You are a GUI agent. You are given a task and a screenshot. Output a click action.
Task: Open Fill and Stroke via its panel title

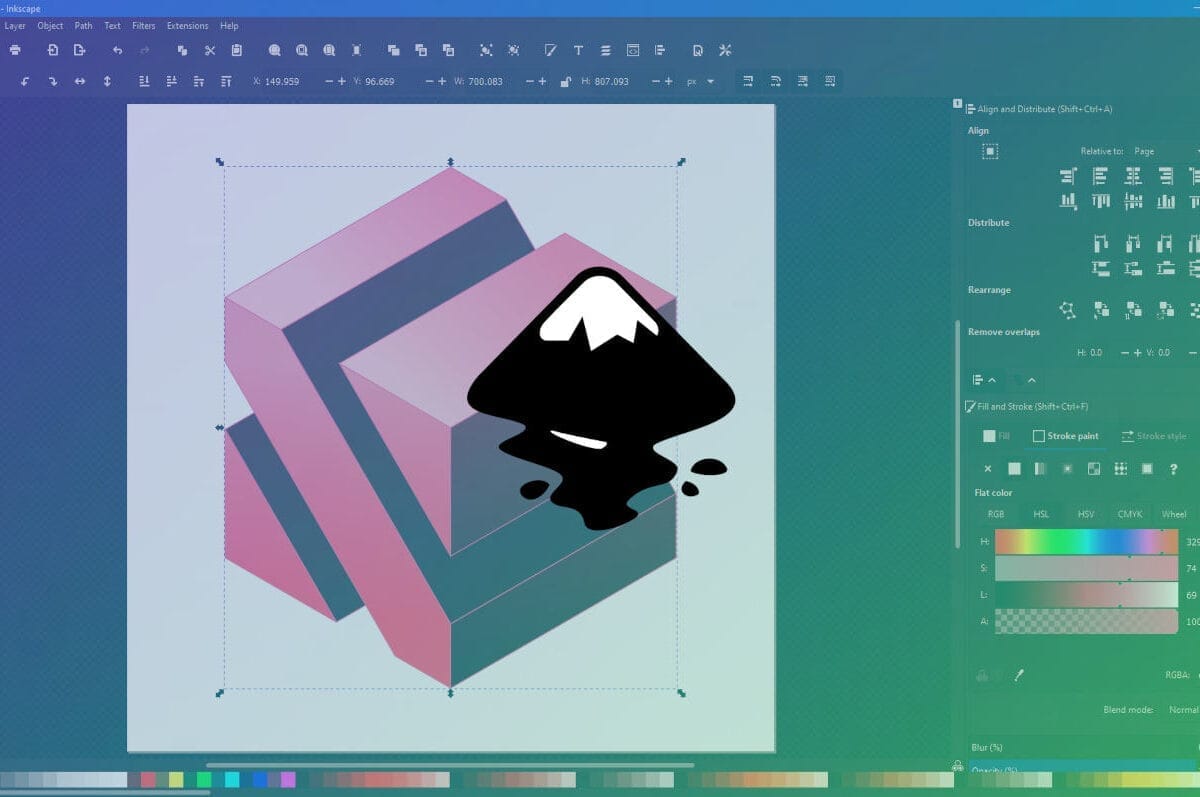(x=1030, y=406)
